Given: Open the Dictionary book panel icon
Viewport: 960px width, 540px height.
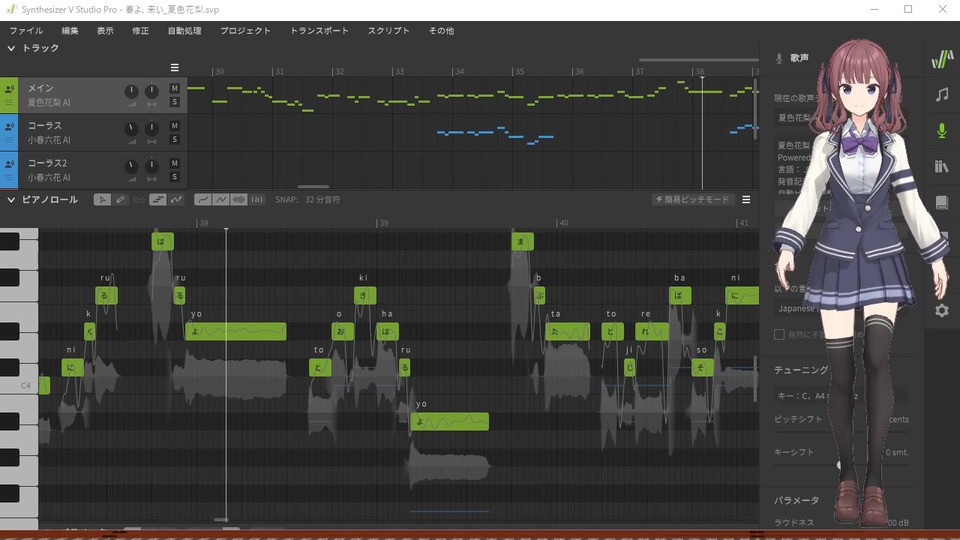Looking at the screenshot, I should pos(942,203).
